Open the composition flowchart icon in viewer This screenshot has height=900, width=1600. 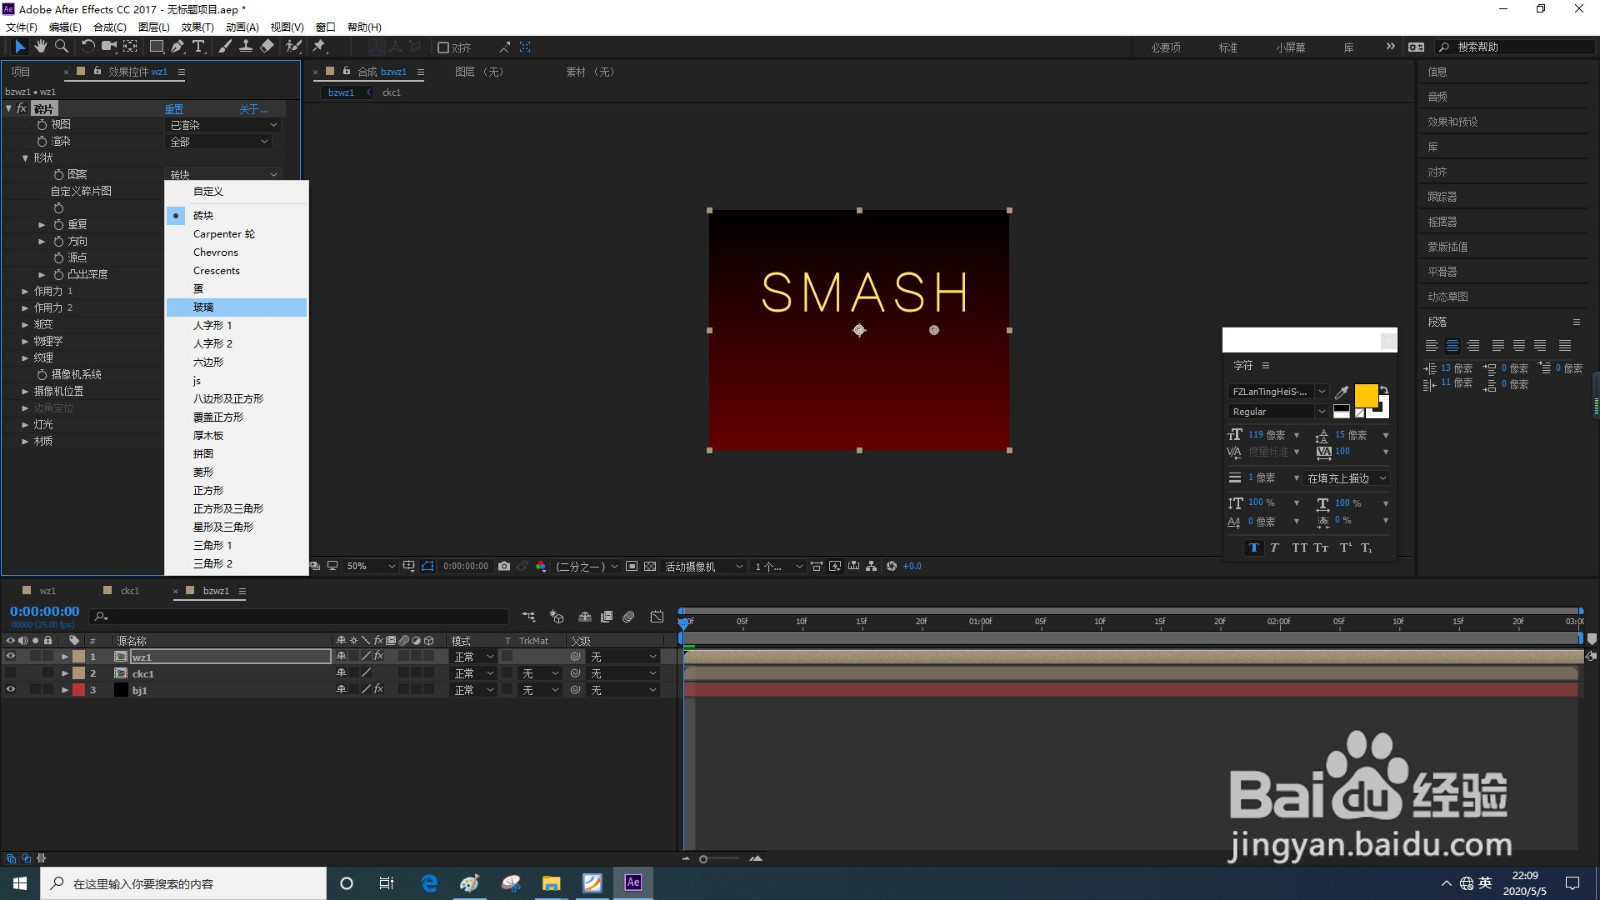coord(871,566)
